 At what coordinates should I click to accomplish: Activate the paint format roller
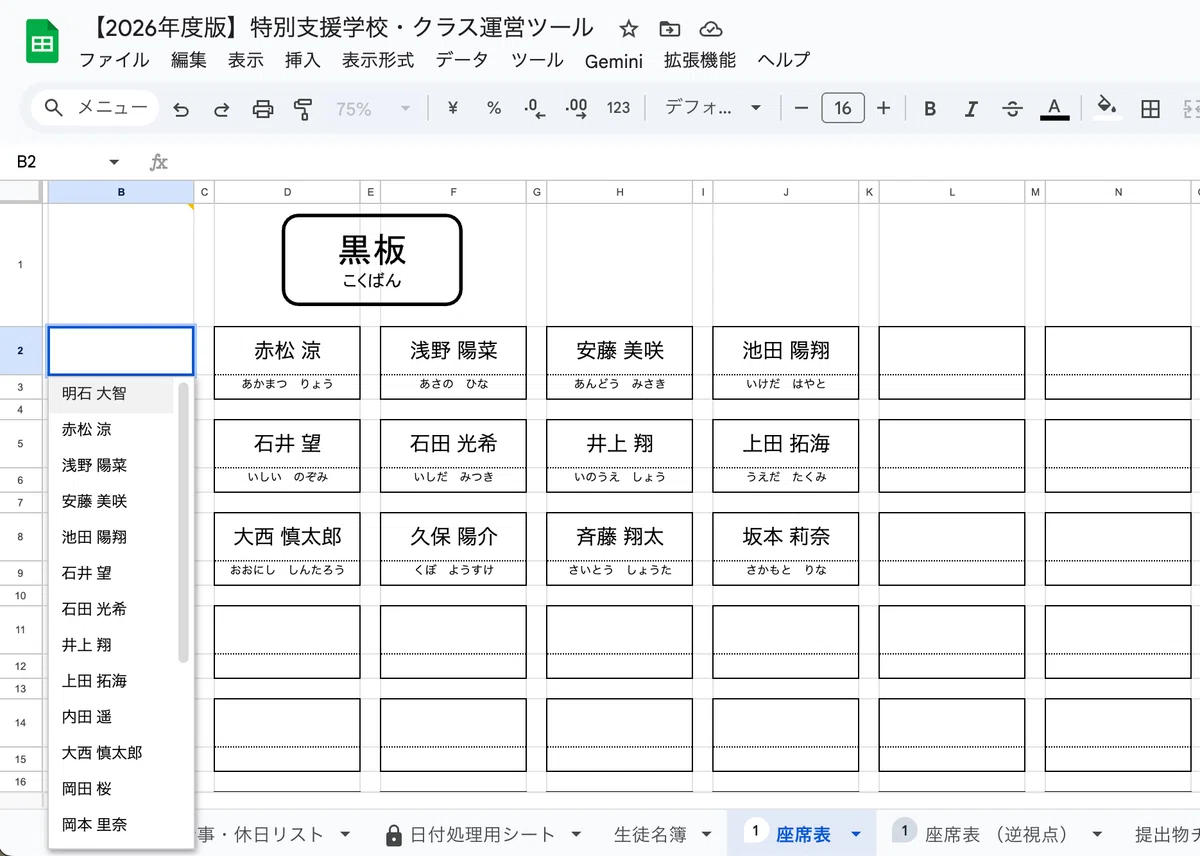(303, 109)
